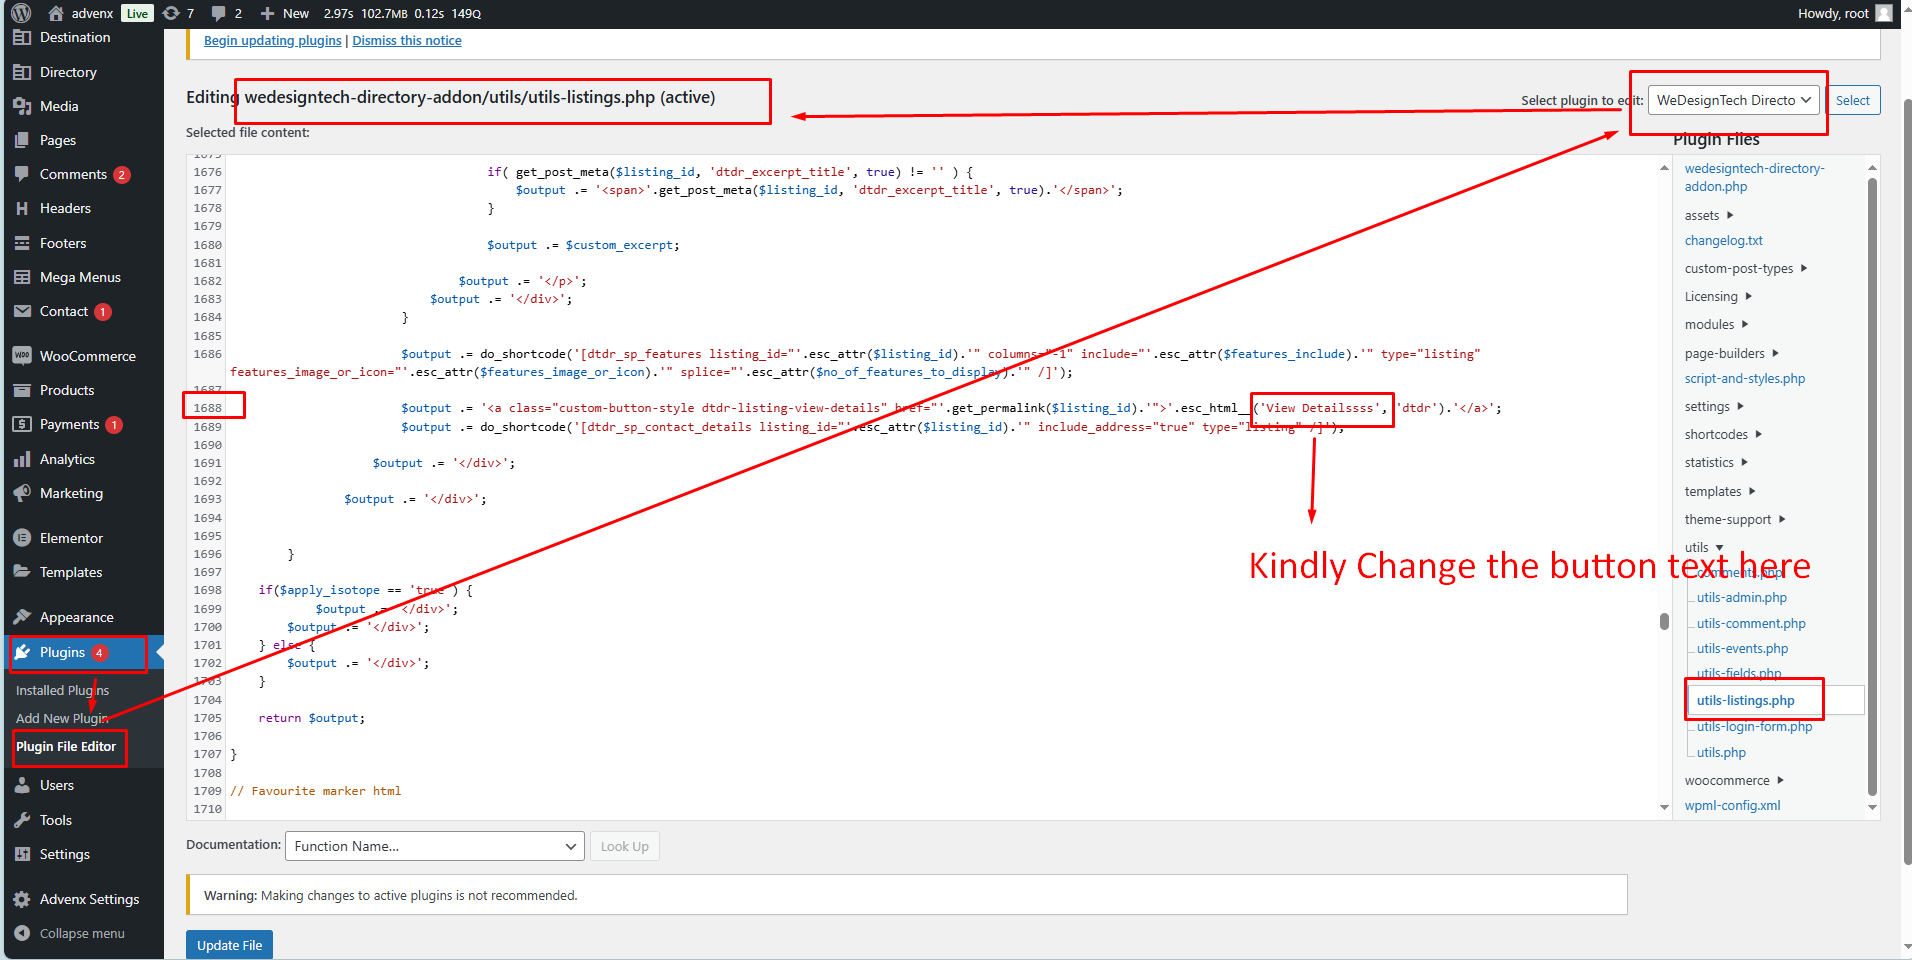Collapse the utils folder
Screen dimensions: 1912x960
pyautogui.click(x=1704, y=547)
